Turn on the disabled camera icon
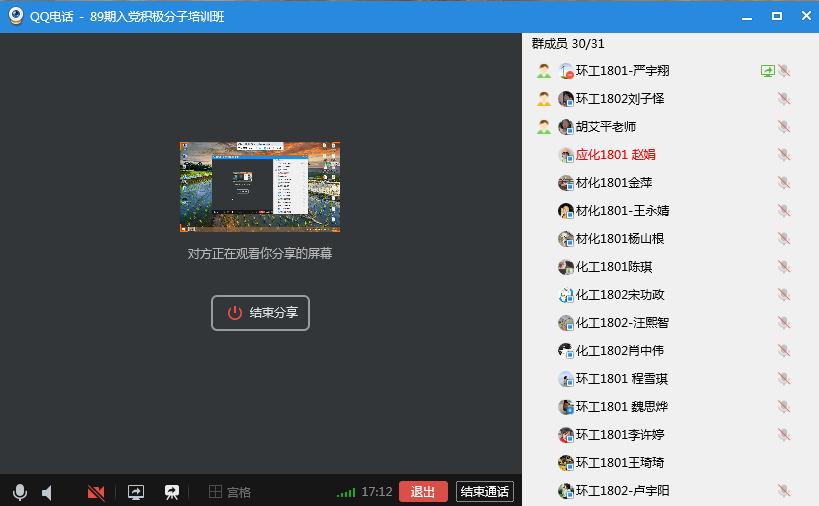The width and height of the screenshot is (819, 506). tap(96, 492)
